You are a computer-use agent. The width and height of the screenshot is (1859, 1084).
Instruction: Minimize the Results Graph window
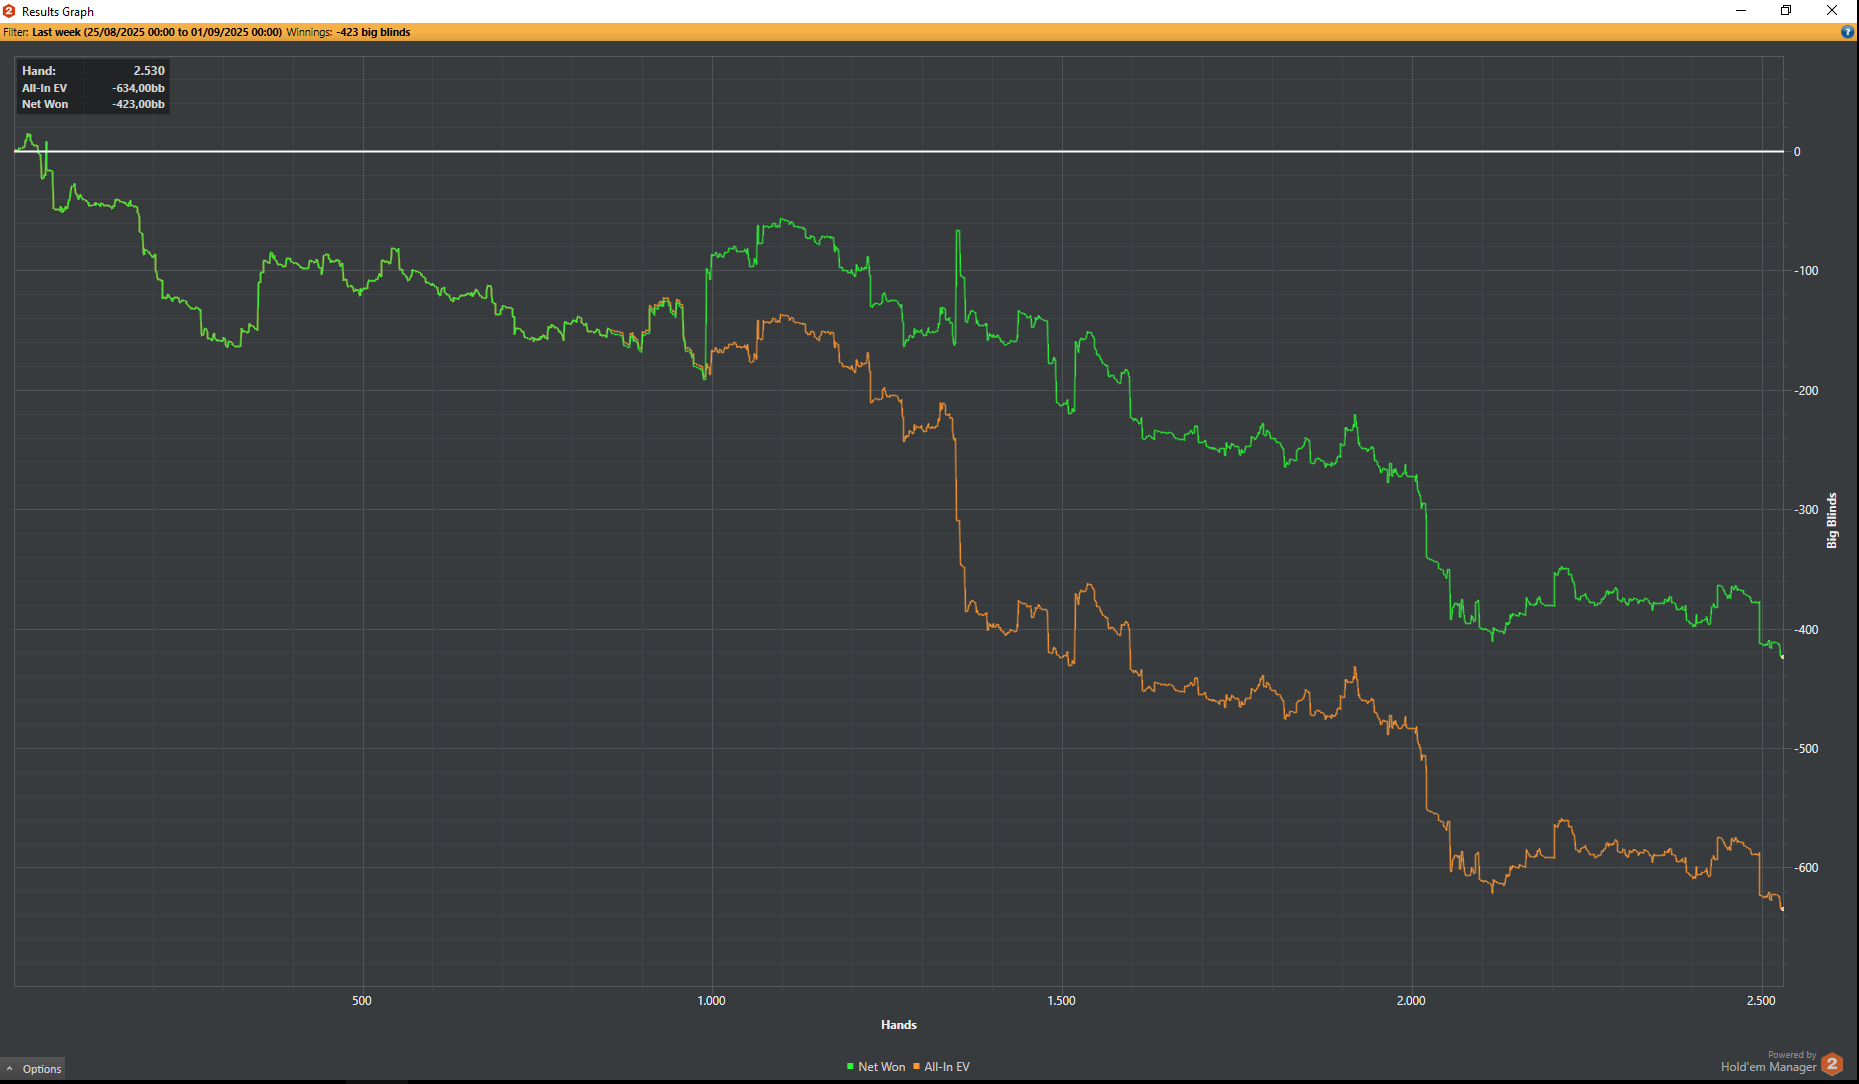pos(1741,11)
